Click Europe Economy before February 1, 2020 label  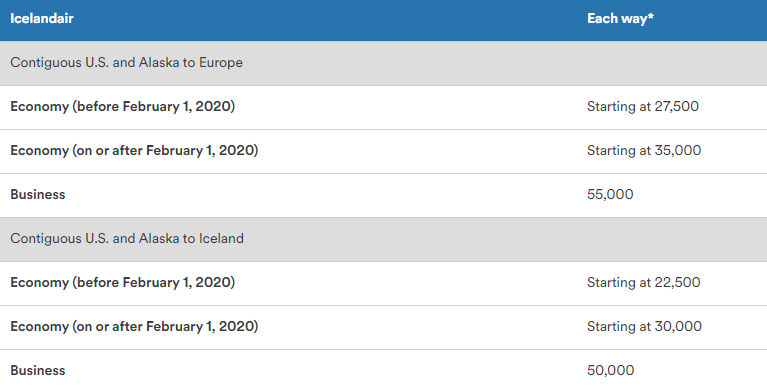point(122,107)
